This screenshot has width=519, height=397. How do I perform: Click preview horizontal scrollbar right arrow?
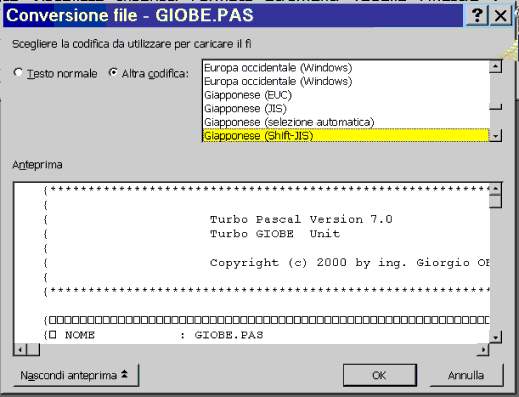[483, 350]
